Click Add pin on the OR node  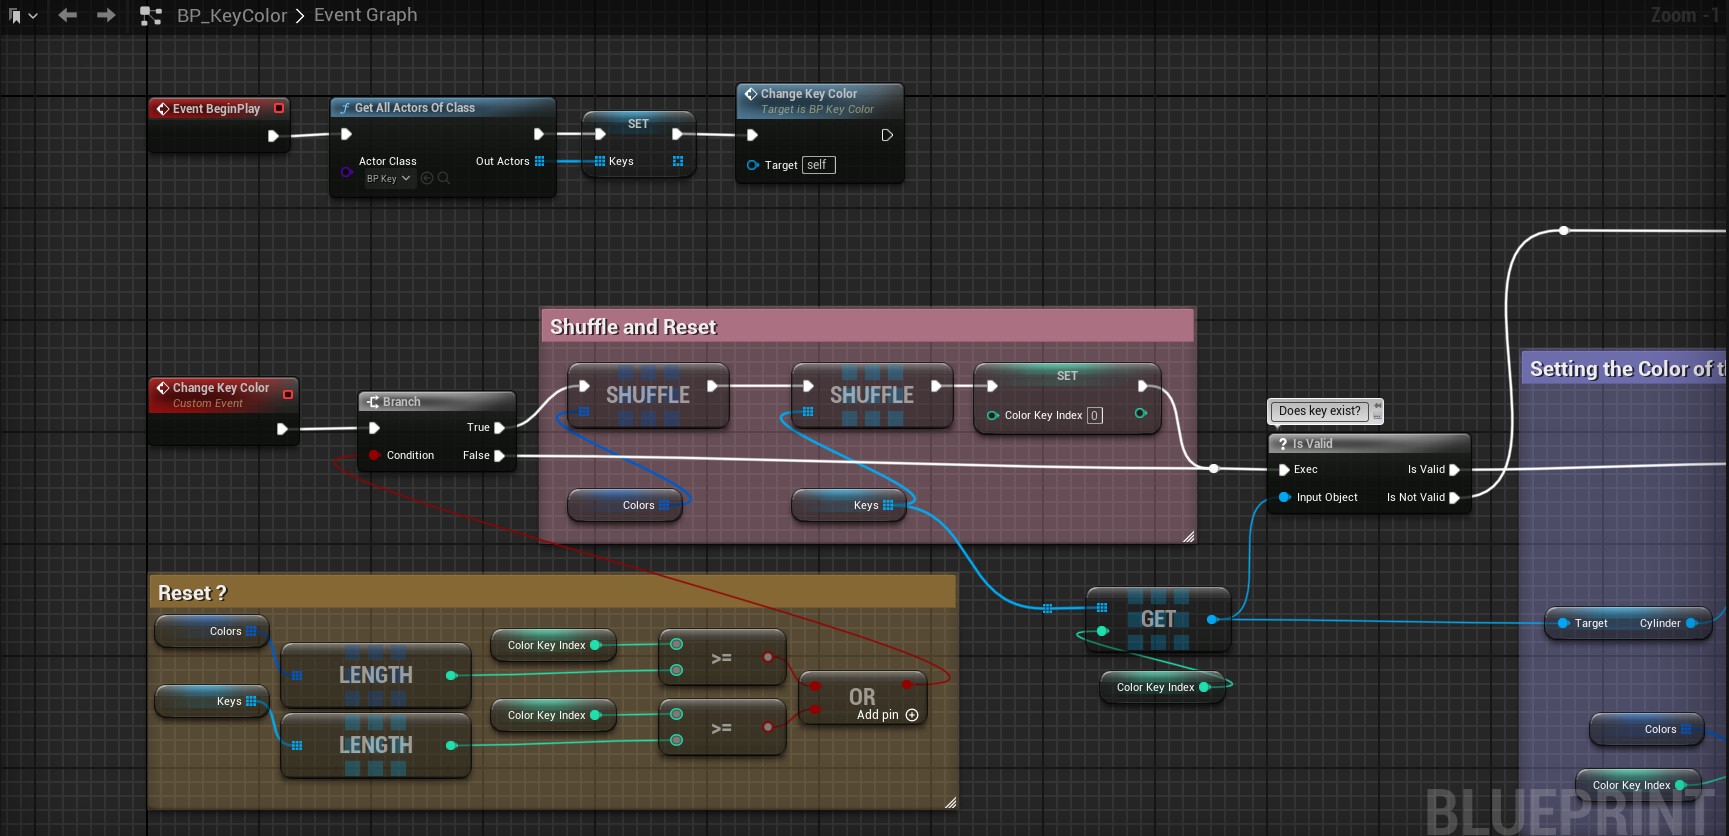click(x=887, y=715)
